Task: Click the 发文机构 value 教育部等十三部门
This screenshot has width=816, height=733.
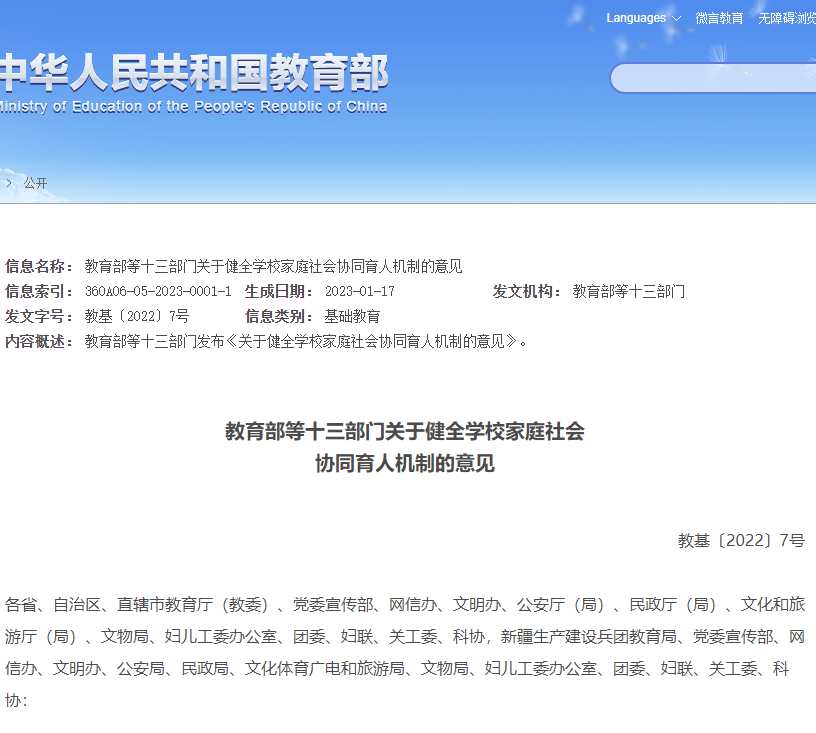Action: pos(628,291)
